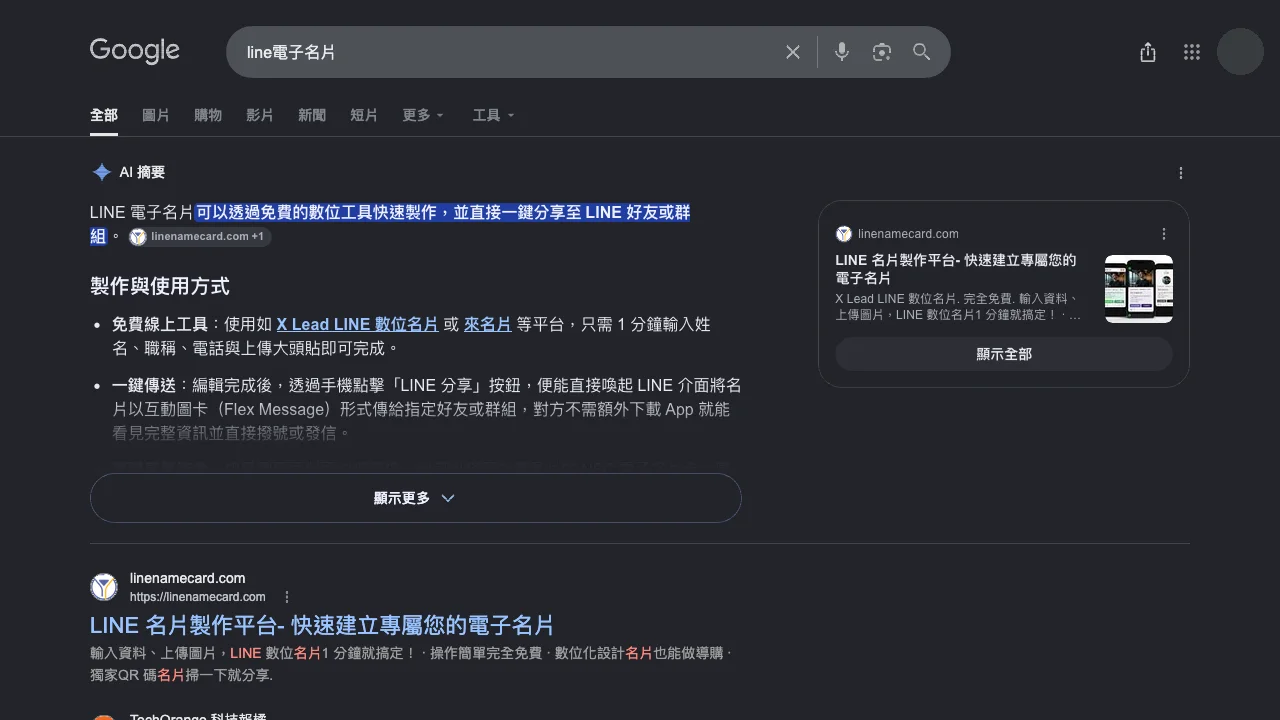Open three-dot menu on linenamecard.com card
1280x720 pixels.
[1164, 234]
